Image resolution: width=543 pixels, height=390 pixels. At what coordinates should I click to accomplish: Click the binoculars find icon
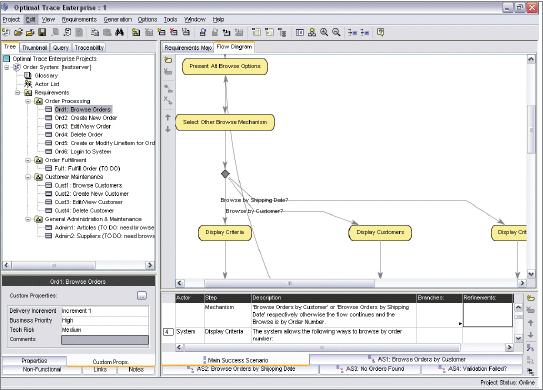(119, 33)
